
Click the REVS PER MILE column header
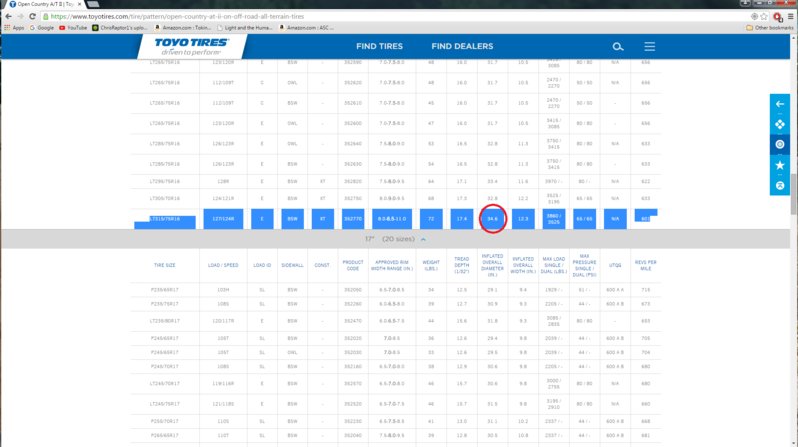645,265
